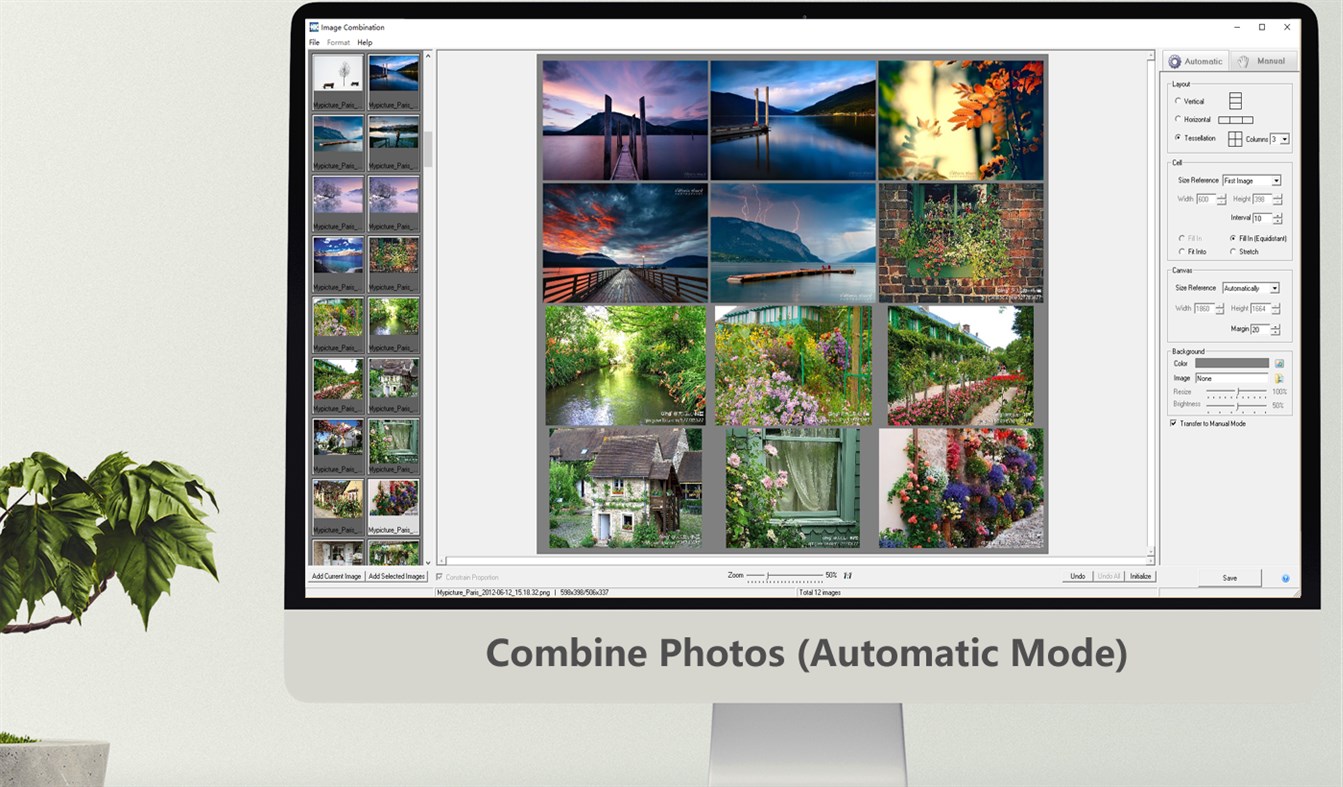
Task: Open the Cell Size Reference dropdown showing First Image
Action: click(x=1251, y=180)
